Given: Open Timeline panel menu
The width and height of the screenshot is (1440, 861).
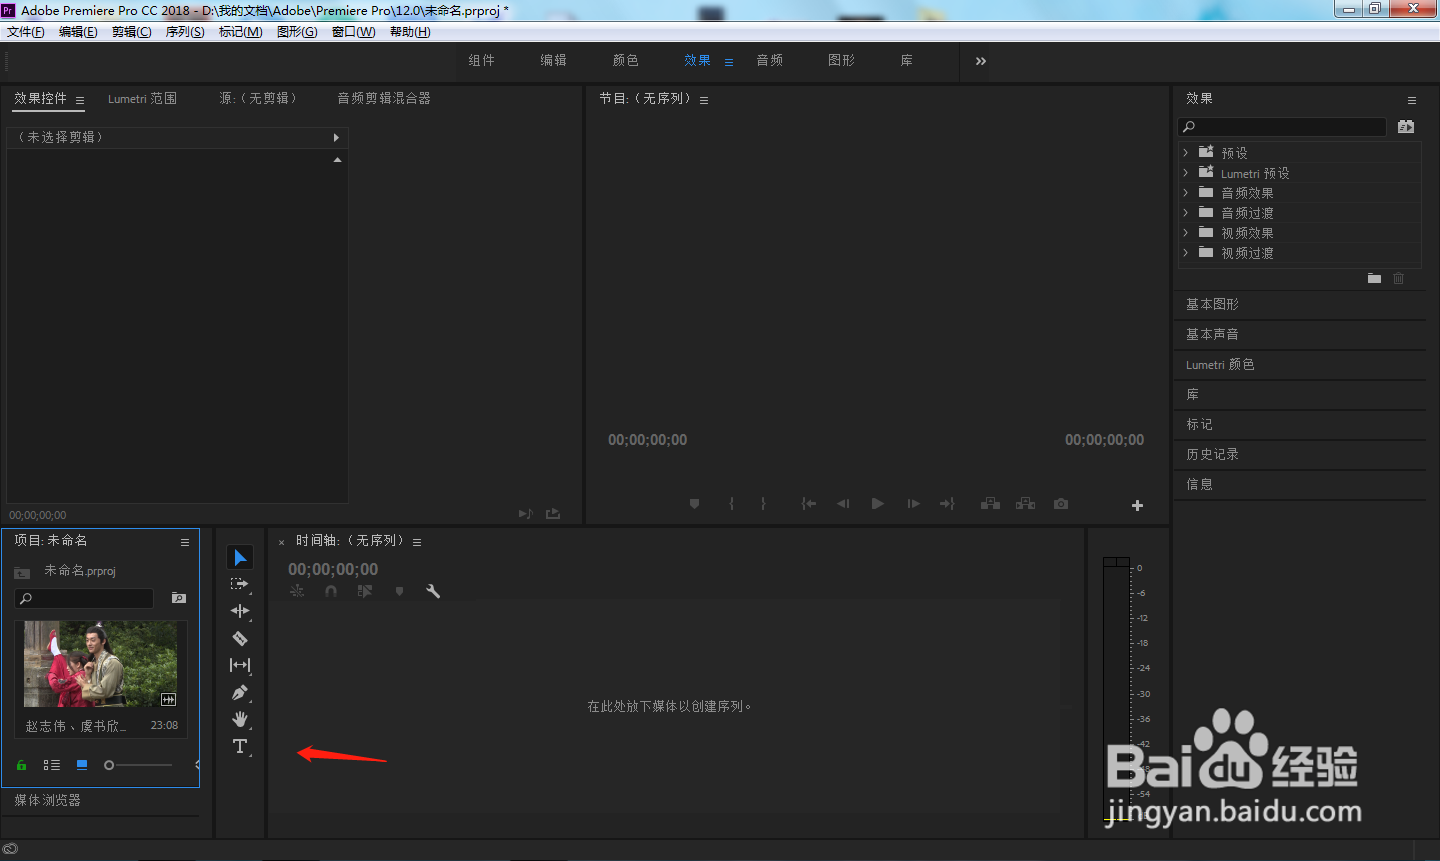Looking at the screenshot, I should coord(417,542).
